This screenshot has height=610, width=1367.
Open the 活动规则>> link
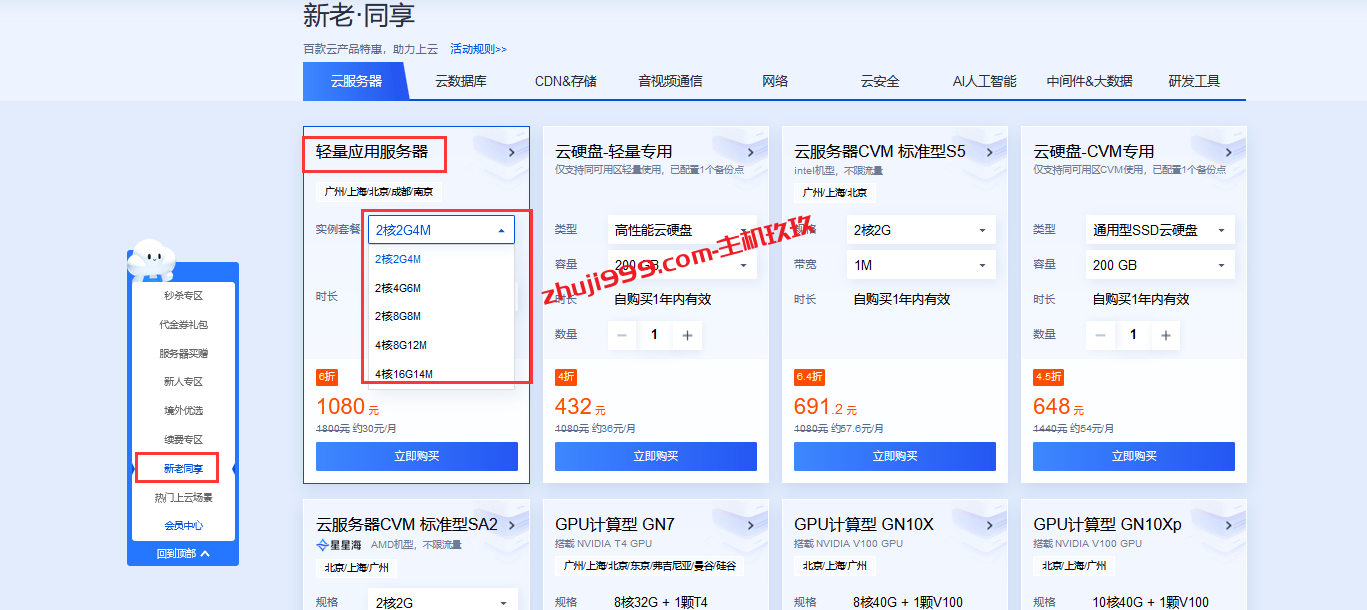(x=478, y=49)
